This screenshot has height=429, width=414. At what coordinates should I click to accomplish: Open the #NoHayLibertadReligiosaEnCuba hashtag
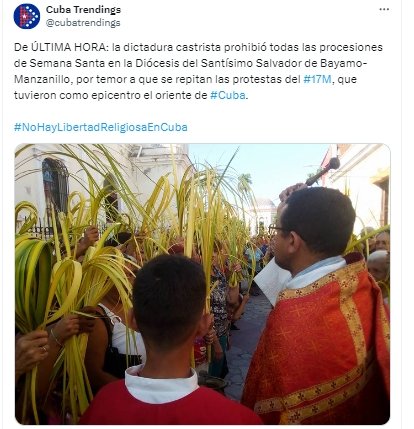(101, 127)
